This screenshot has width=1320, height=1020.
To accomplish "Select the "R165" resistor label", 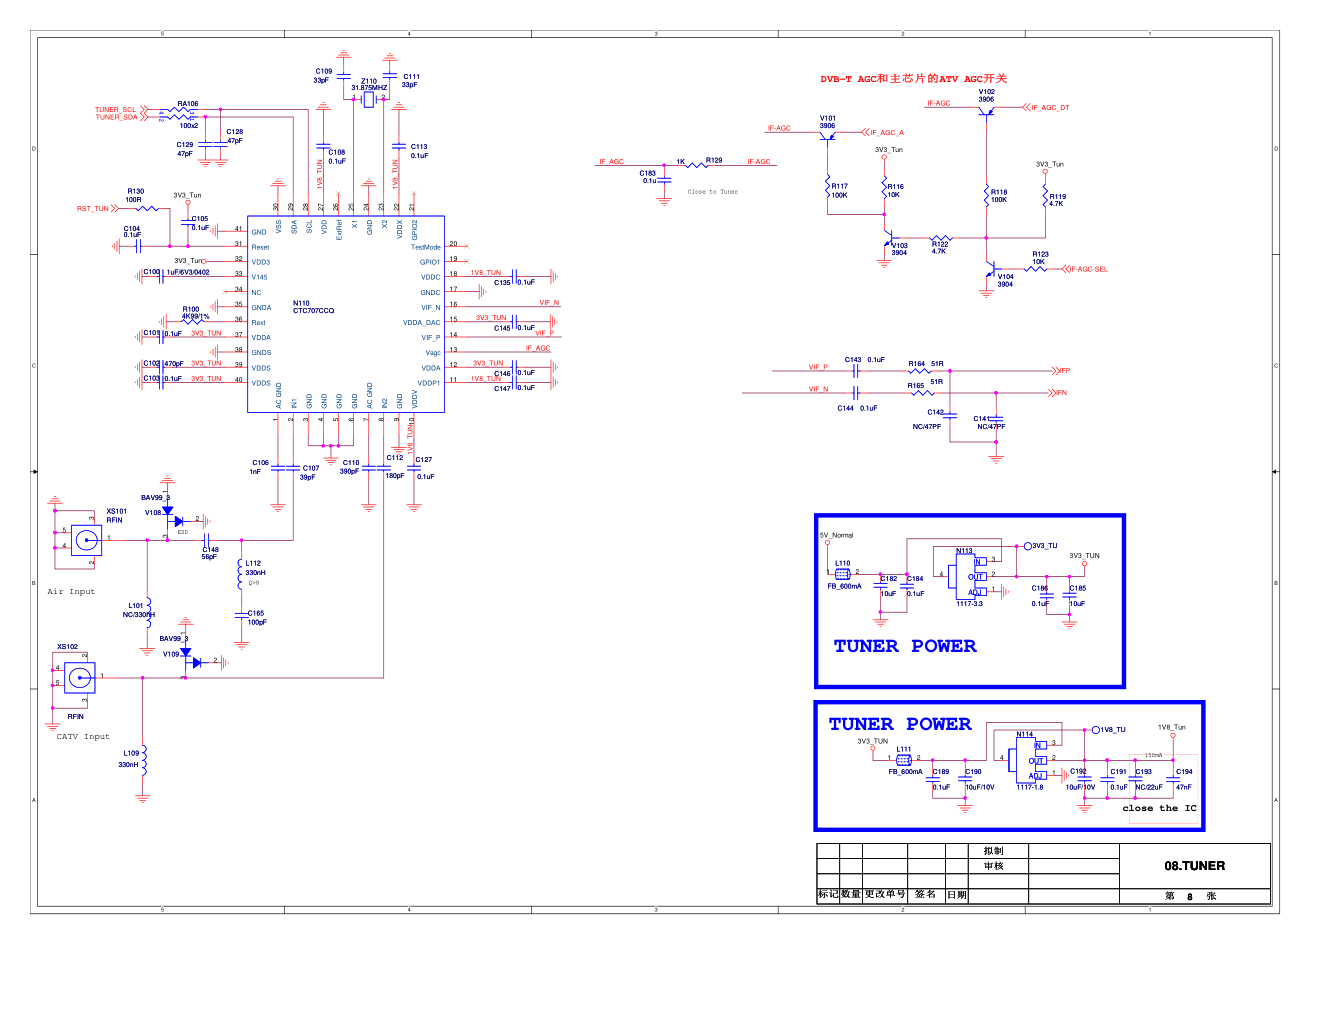I will (x=916, y=386).
